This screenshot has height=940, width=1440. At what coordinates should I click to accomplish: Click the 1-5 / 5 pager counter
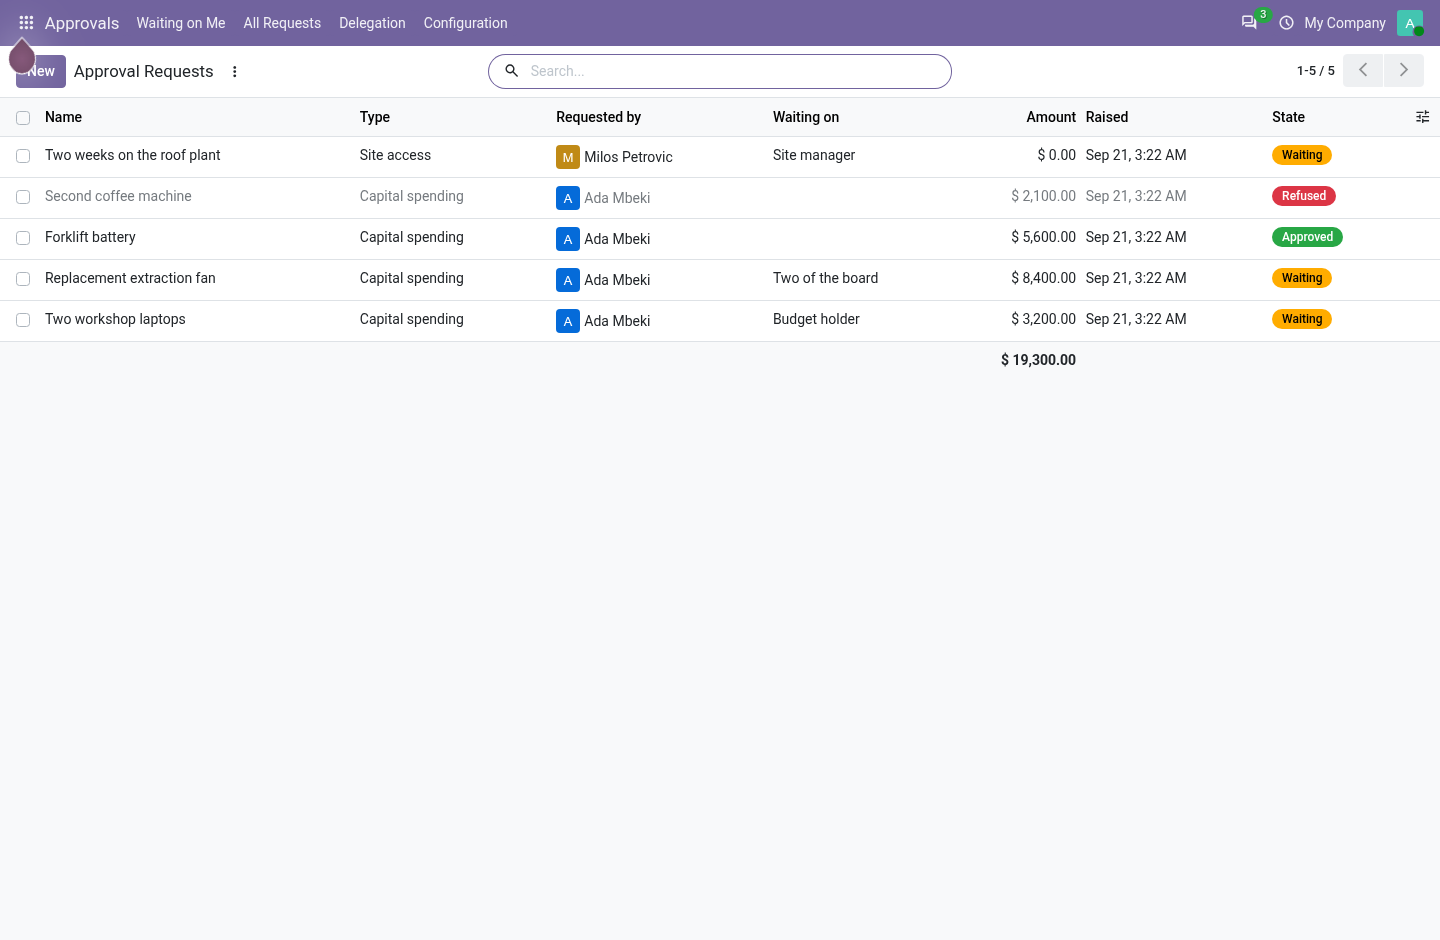pos(1316,71)
